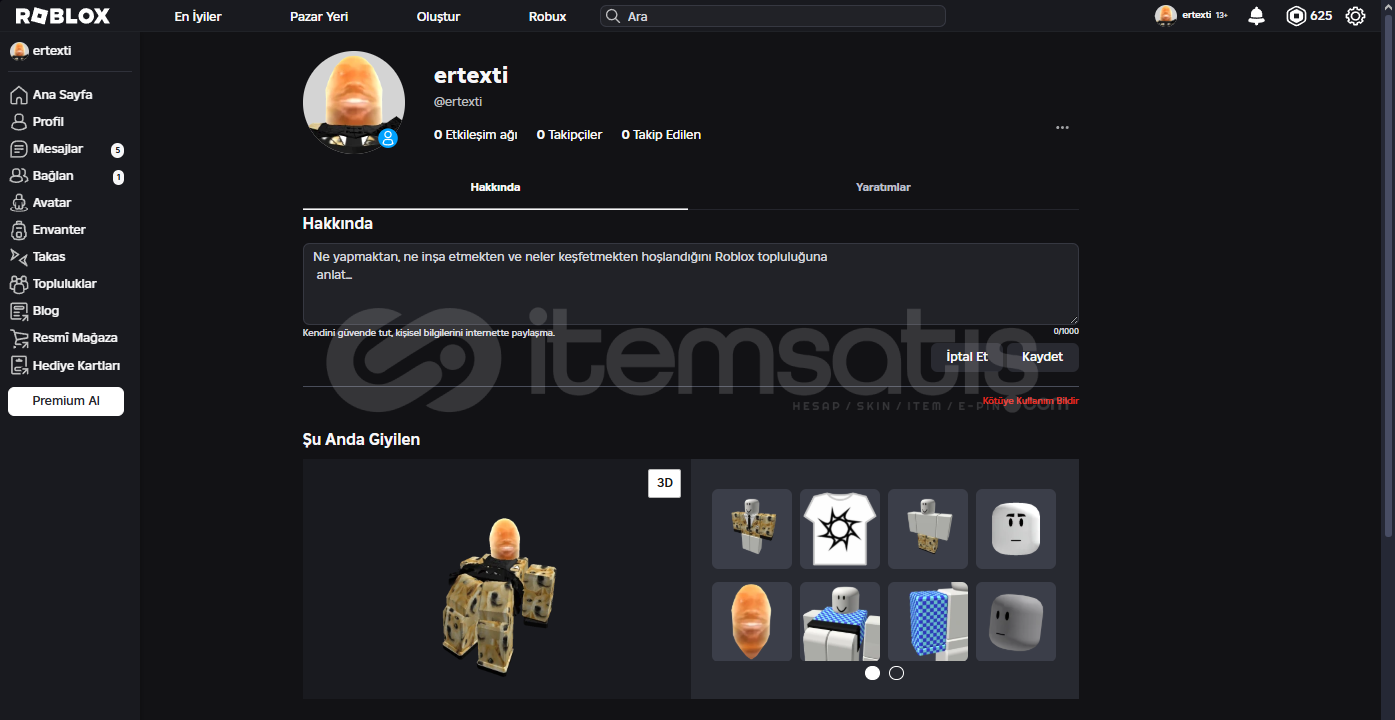Click the Premium Al button

(66, 401)
